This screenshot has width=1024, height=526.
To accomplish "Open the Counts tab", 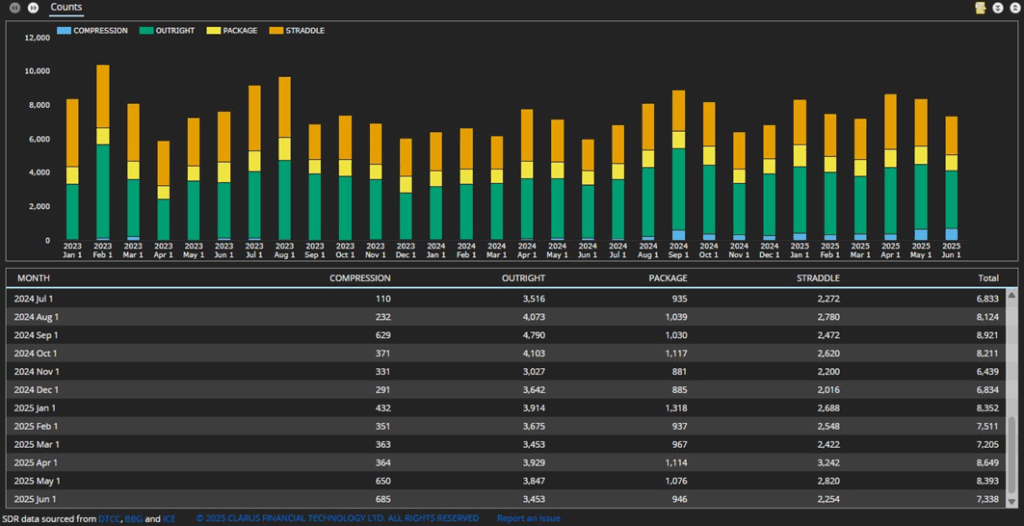I will point(66,8).
